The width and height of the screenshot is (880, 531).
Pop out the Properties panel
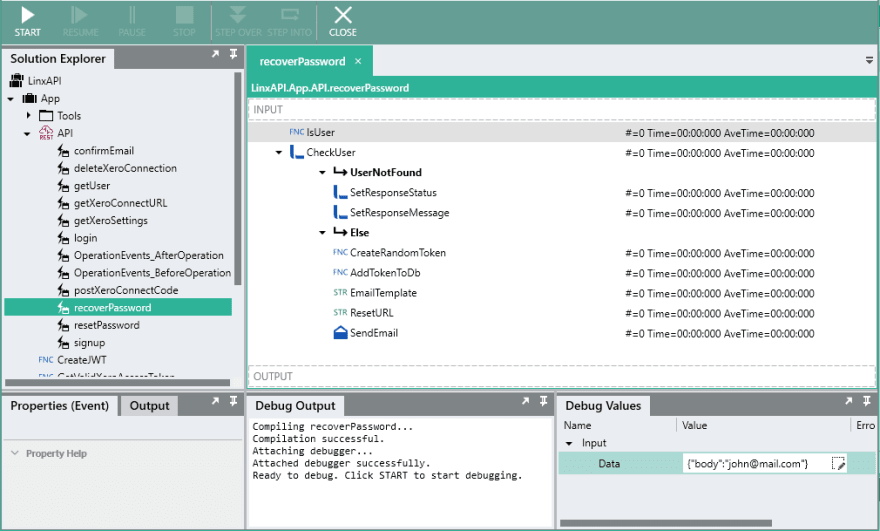(216, 401)
